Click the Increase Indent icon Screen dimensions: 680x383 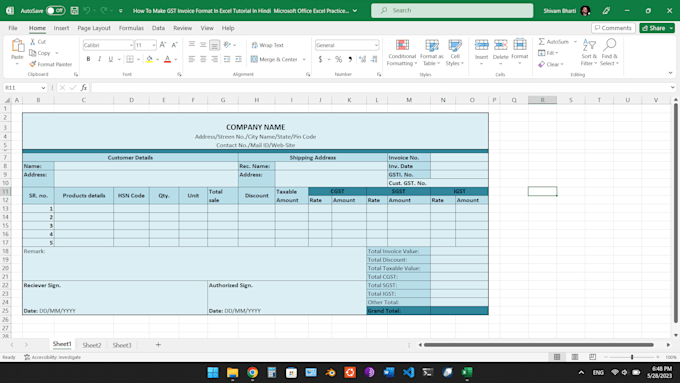(238, 59)
